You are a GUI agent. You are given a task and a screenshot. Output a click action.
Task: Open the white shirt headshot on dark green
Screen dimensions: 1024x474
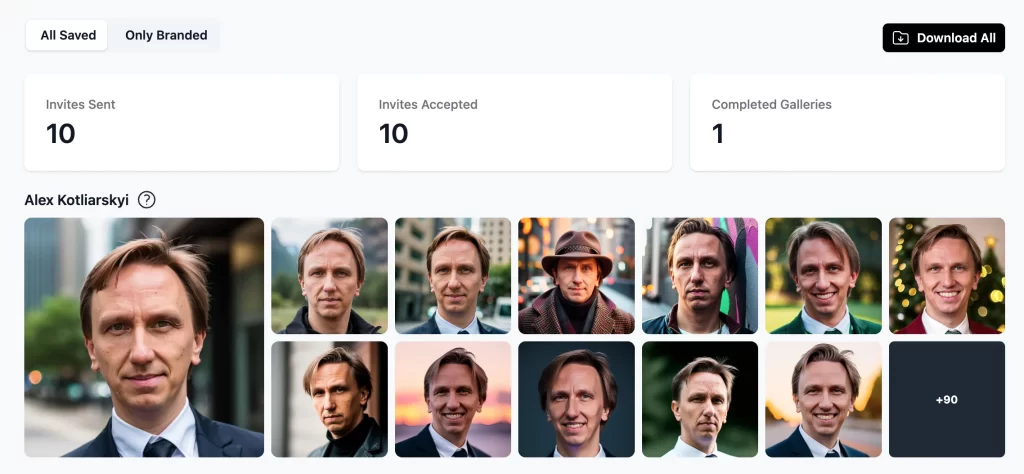pos(699,399)
